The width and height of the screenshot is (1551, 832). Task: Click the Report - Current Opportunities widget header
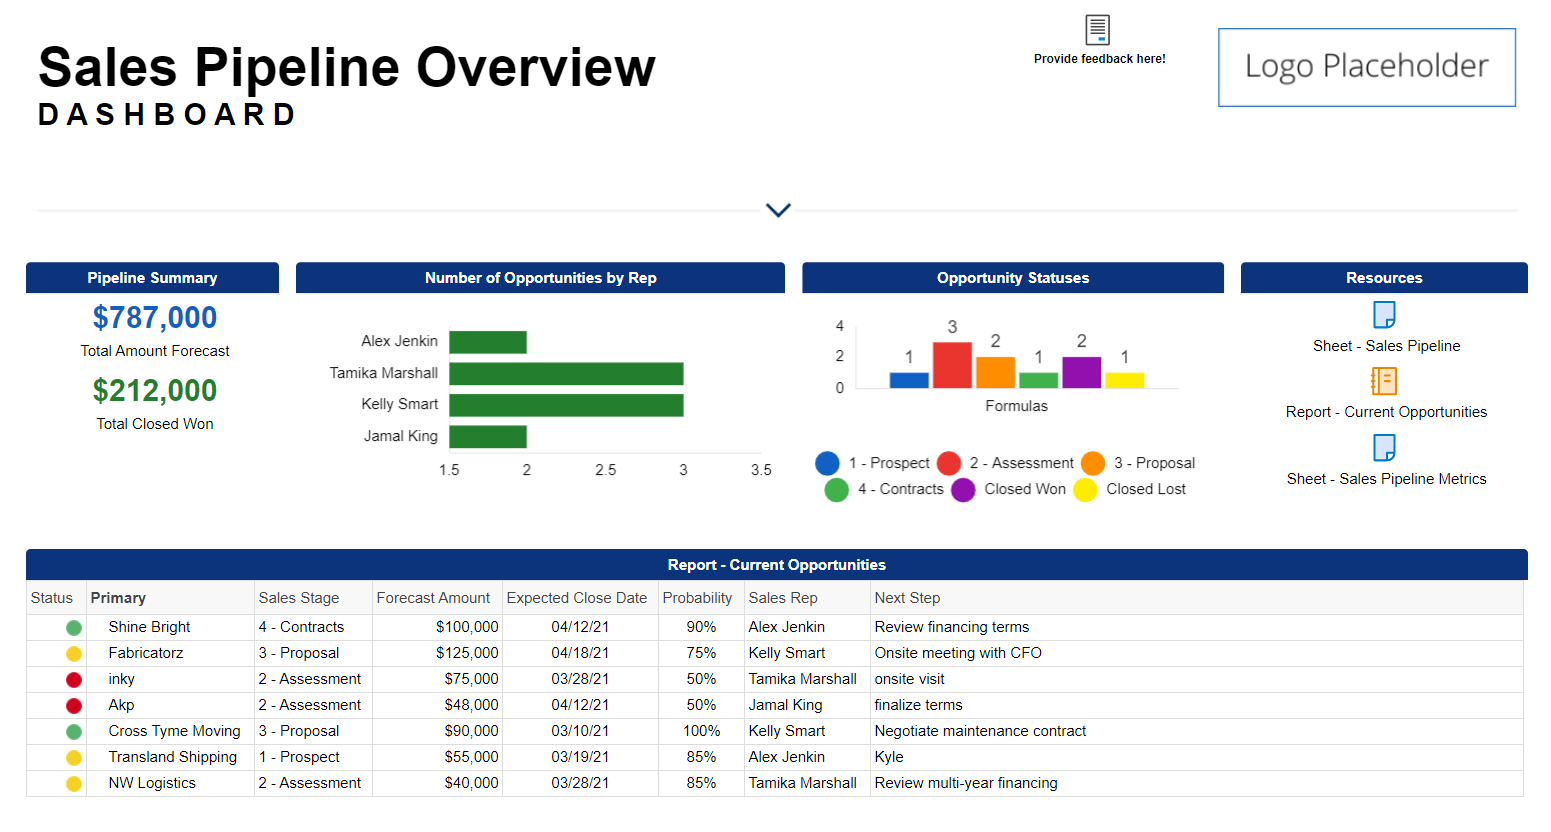tap(776, 565)
